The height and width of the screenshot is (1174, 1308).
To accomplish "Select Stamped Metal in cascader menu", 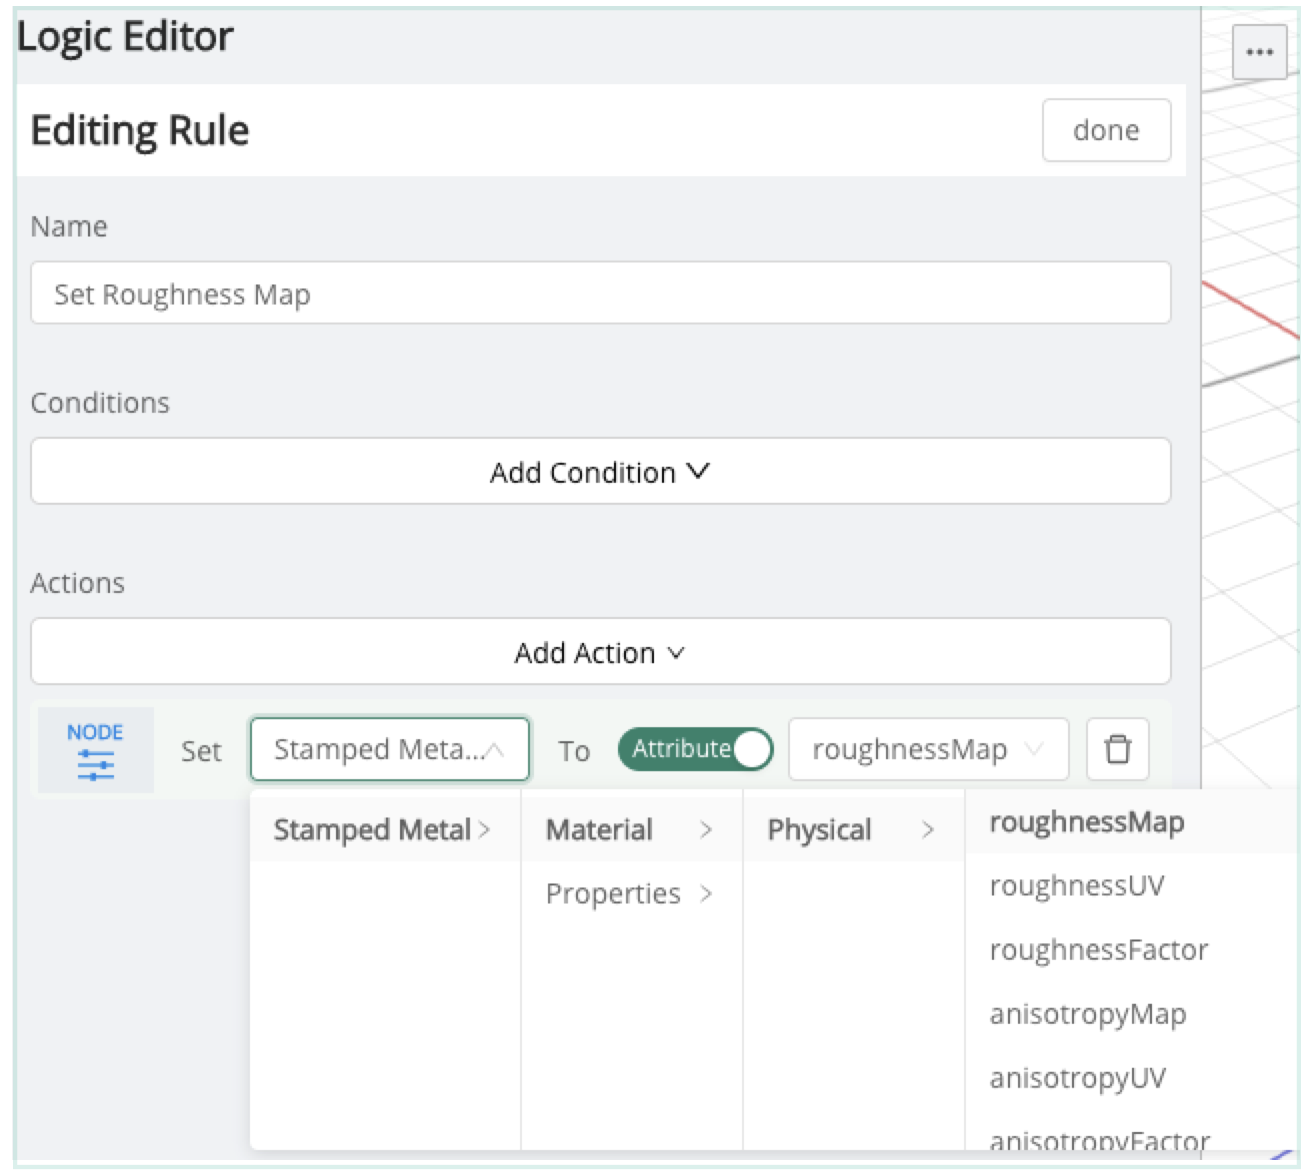I will pos(382,830).
